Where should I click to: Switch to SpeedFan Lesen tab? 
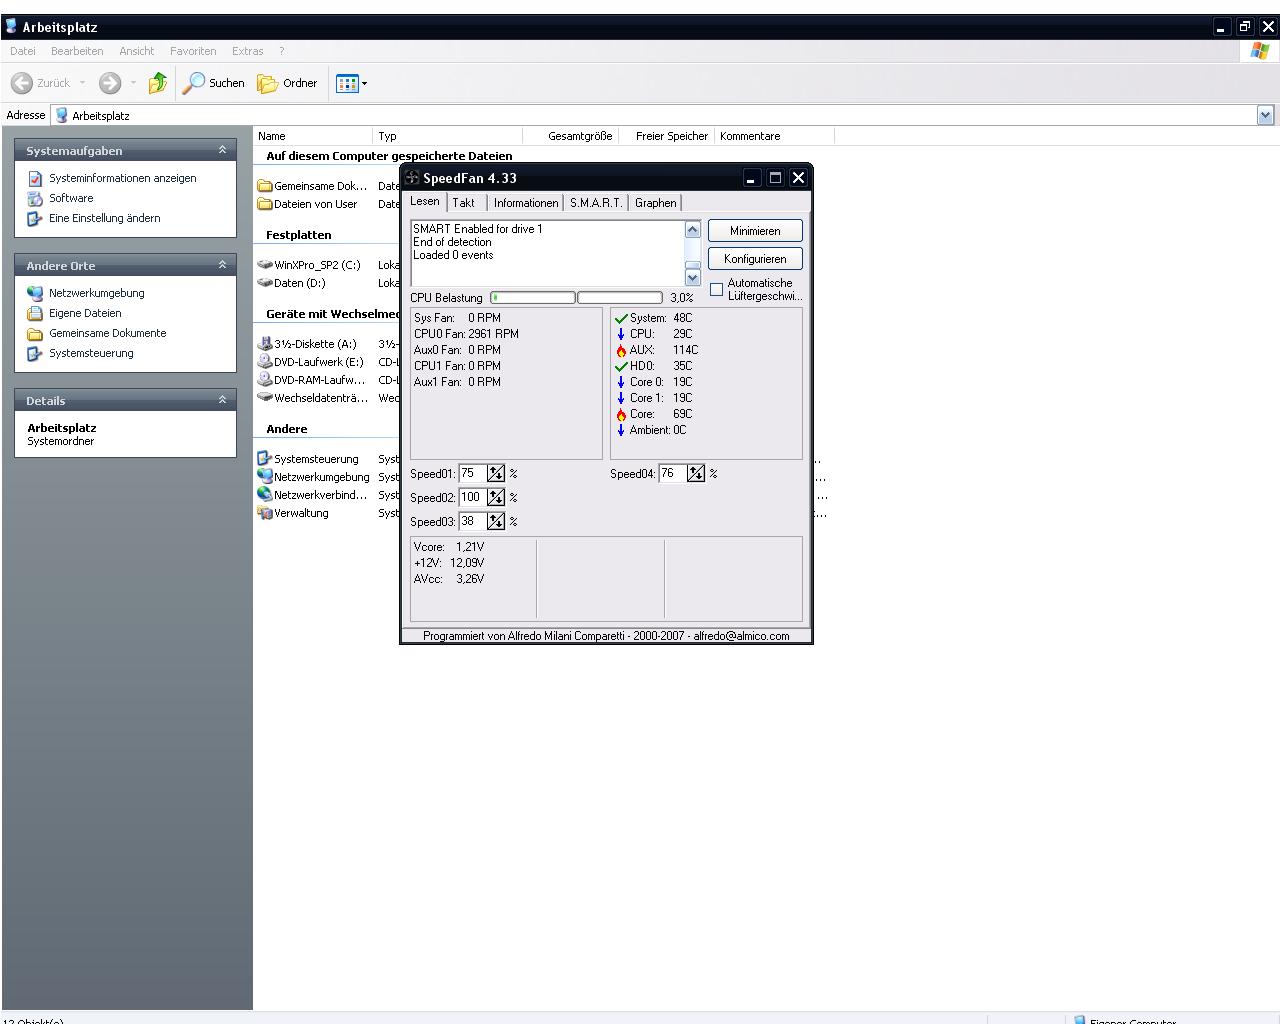[425, 202]
